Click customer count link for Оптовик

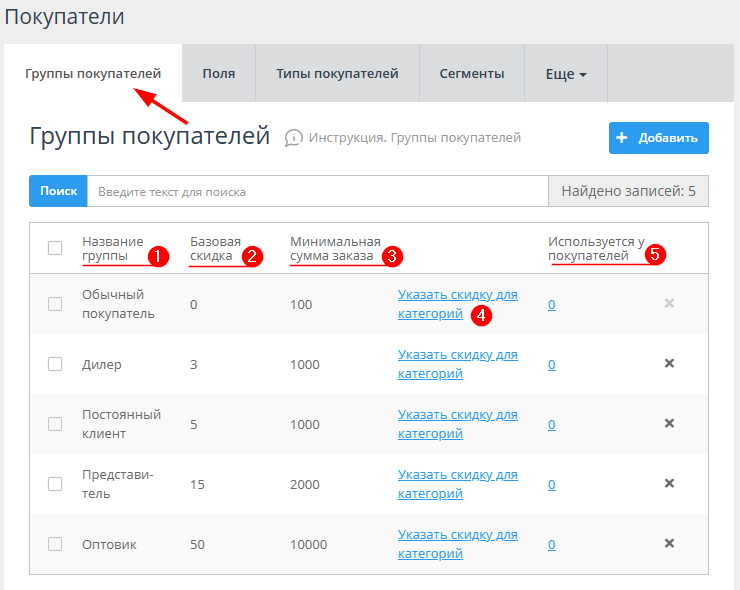(551, 545)
